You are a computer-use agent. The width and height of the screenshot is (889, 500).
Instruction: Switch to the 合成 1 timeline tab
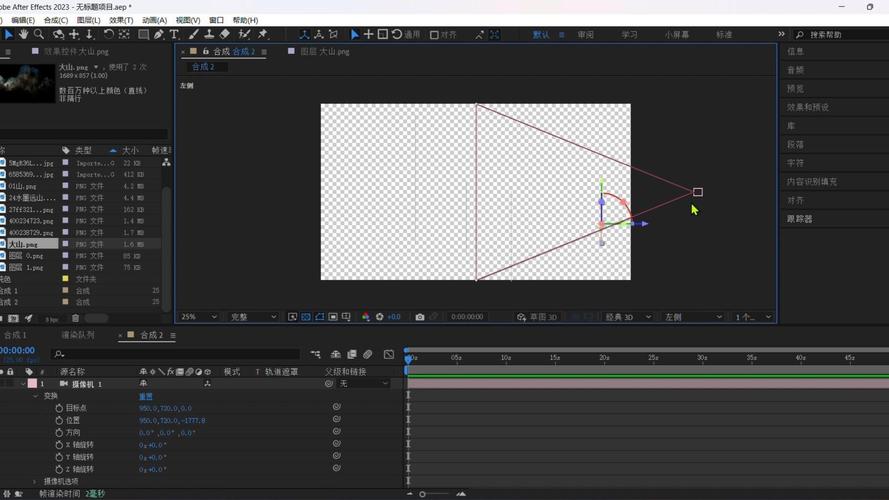click(16, 335)
